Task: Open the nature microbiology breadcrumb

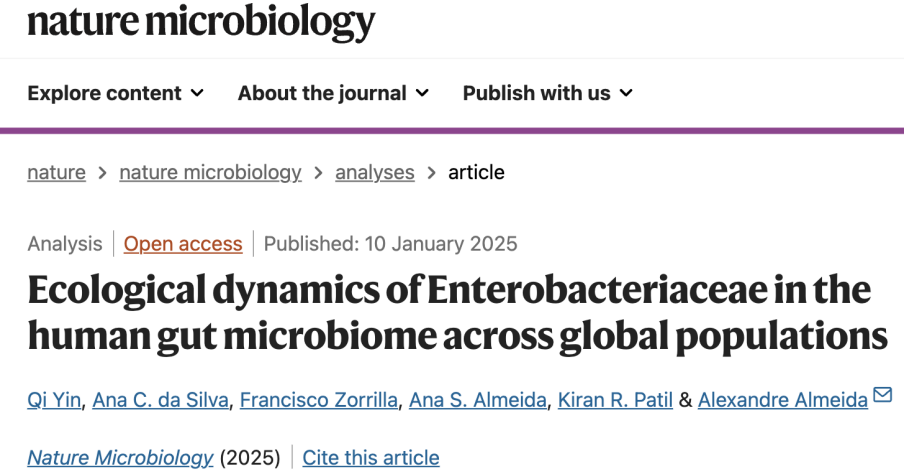Action: [210, 172]
